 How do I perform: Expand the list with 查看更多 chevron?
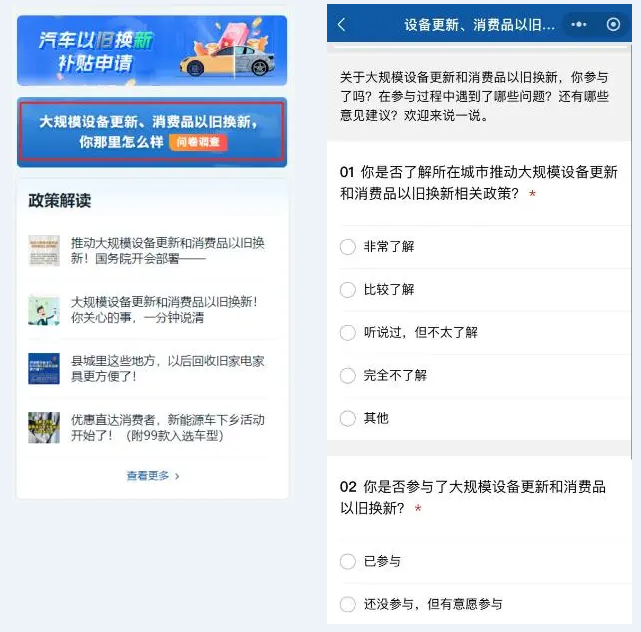coord(153,476)
